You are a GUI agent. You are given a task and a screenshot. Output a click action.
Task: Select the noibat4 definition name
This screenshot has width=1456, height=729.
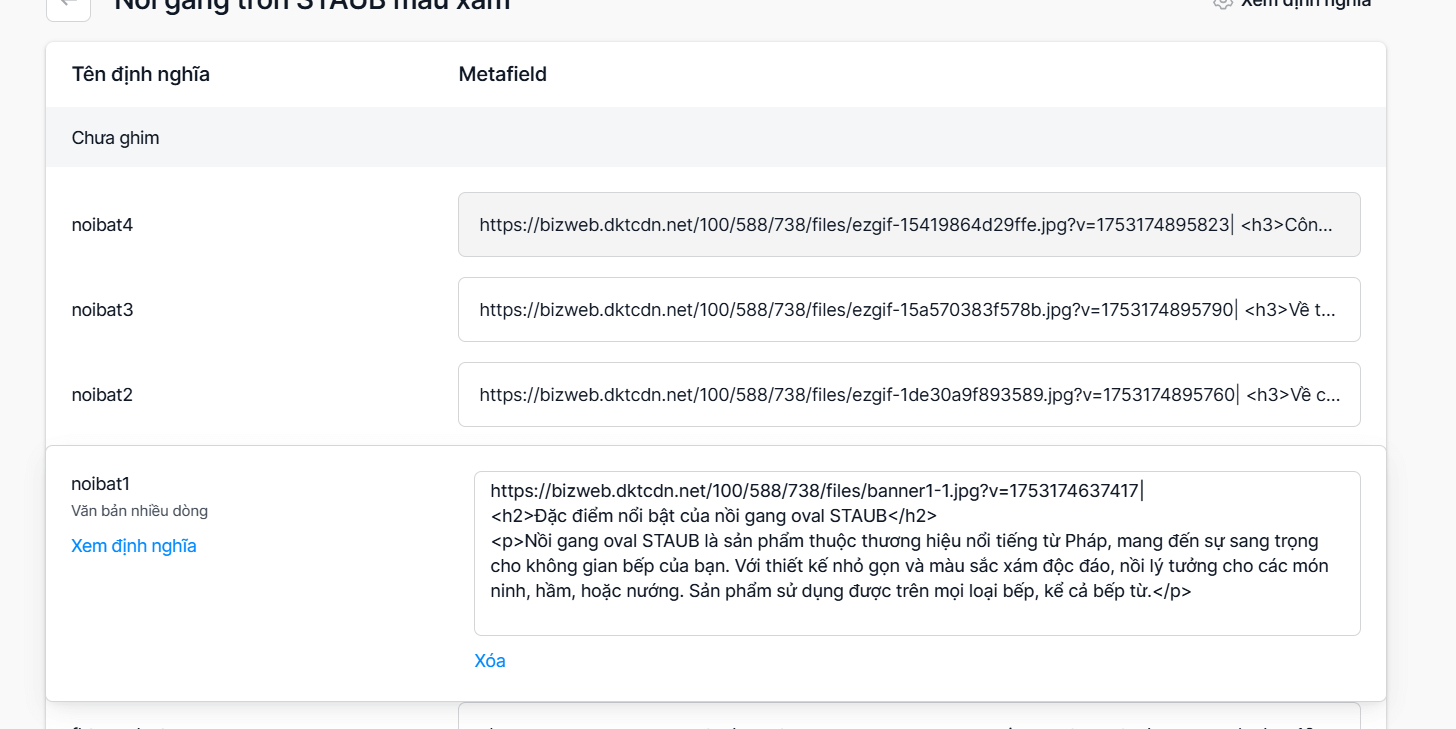click(x=102, y=225)
